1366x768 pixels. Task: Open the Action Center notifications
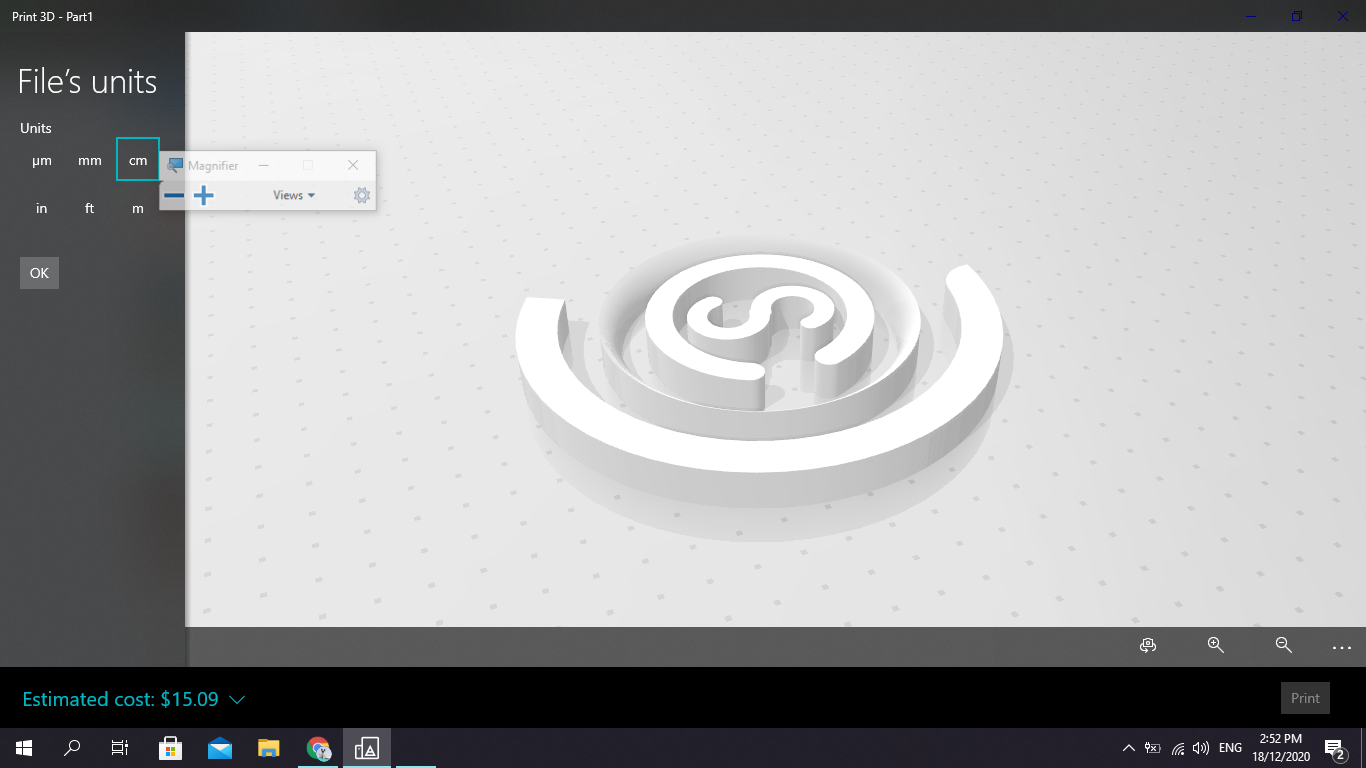1335,748
